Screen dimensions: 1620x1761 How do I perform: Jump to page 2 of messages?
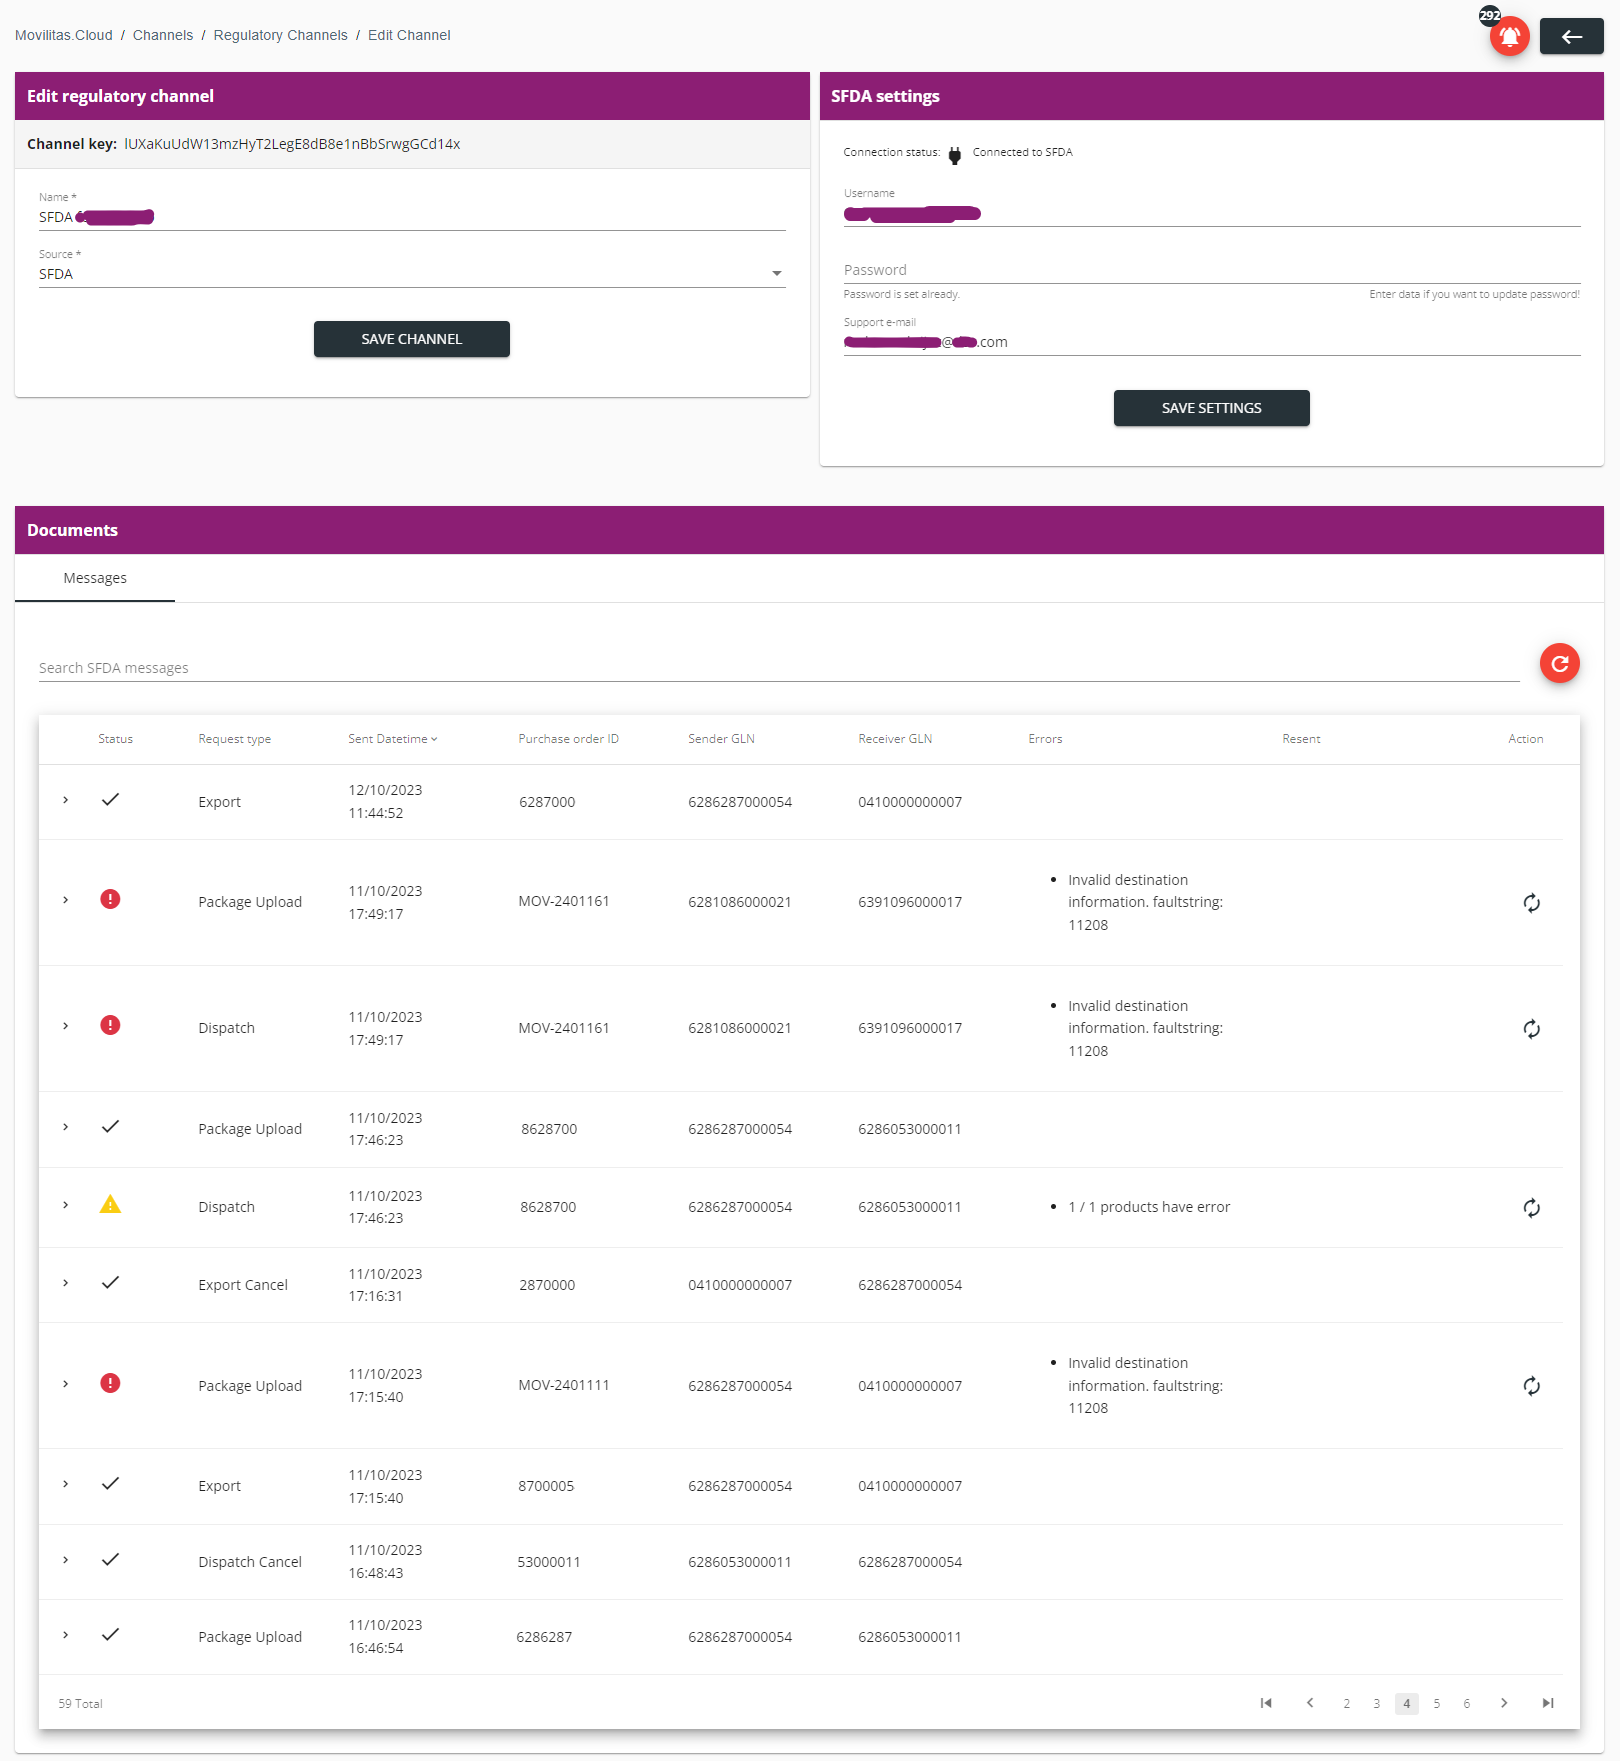(x=1347, y=1704)
